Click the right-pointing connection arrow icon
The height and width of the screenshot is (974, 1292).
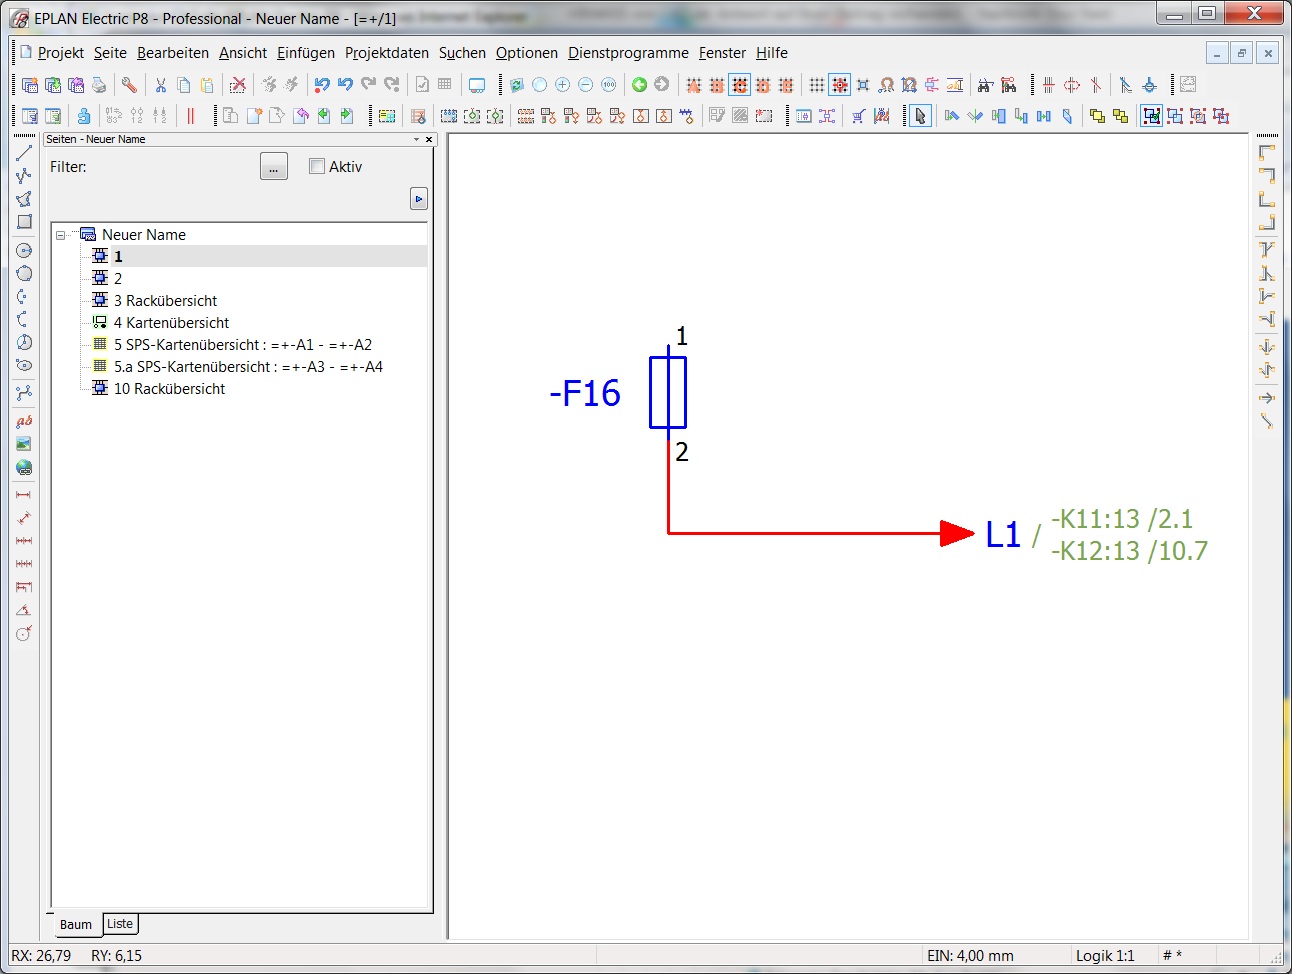[1267, 398]
